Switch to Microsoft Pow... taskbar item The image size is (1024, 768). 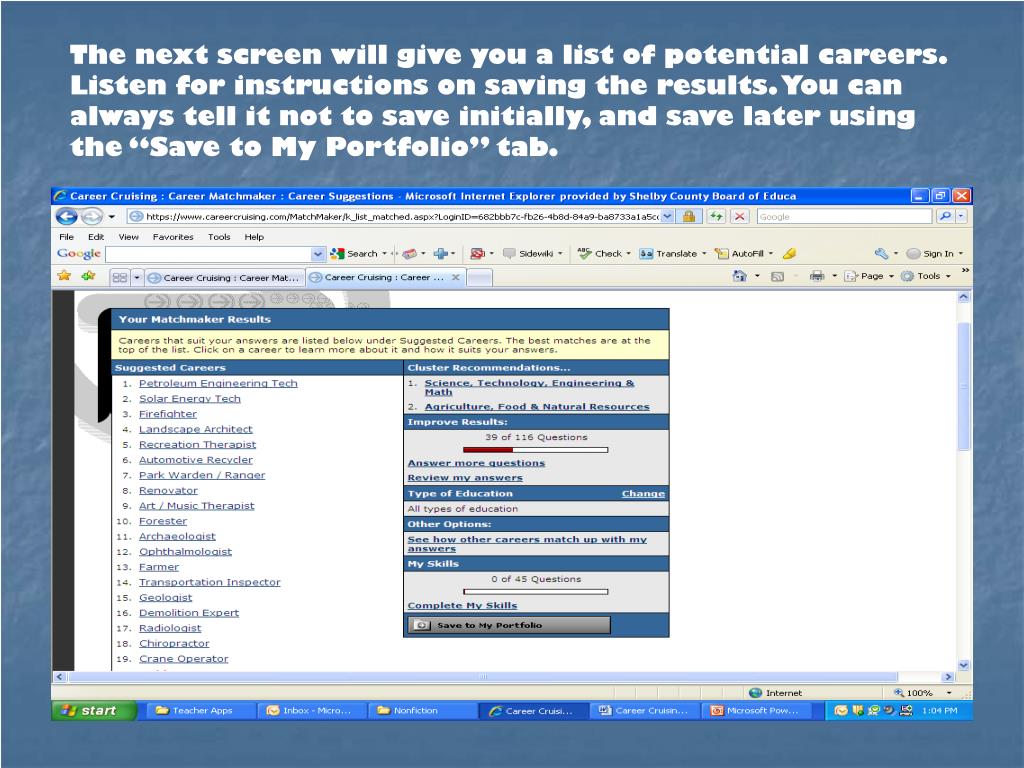pyautogui.click(x=756, y=711)
